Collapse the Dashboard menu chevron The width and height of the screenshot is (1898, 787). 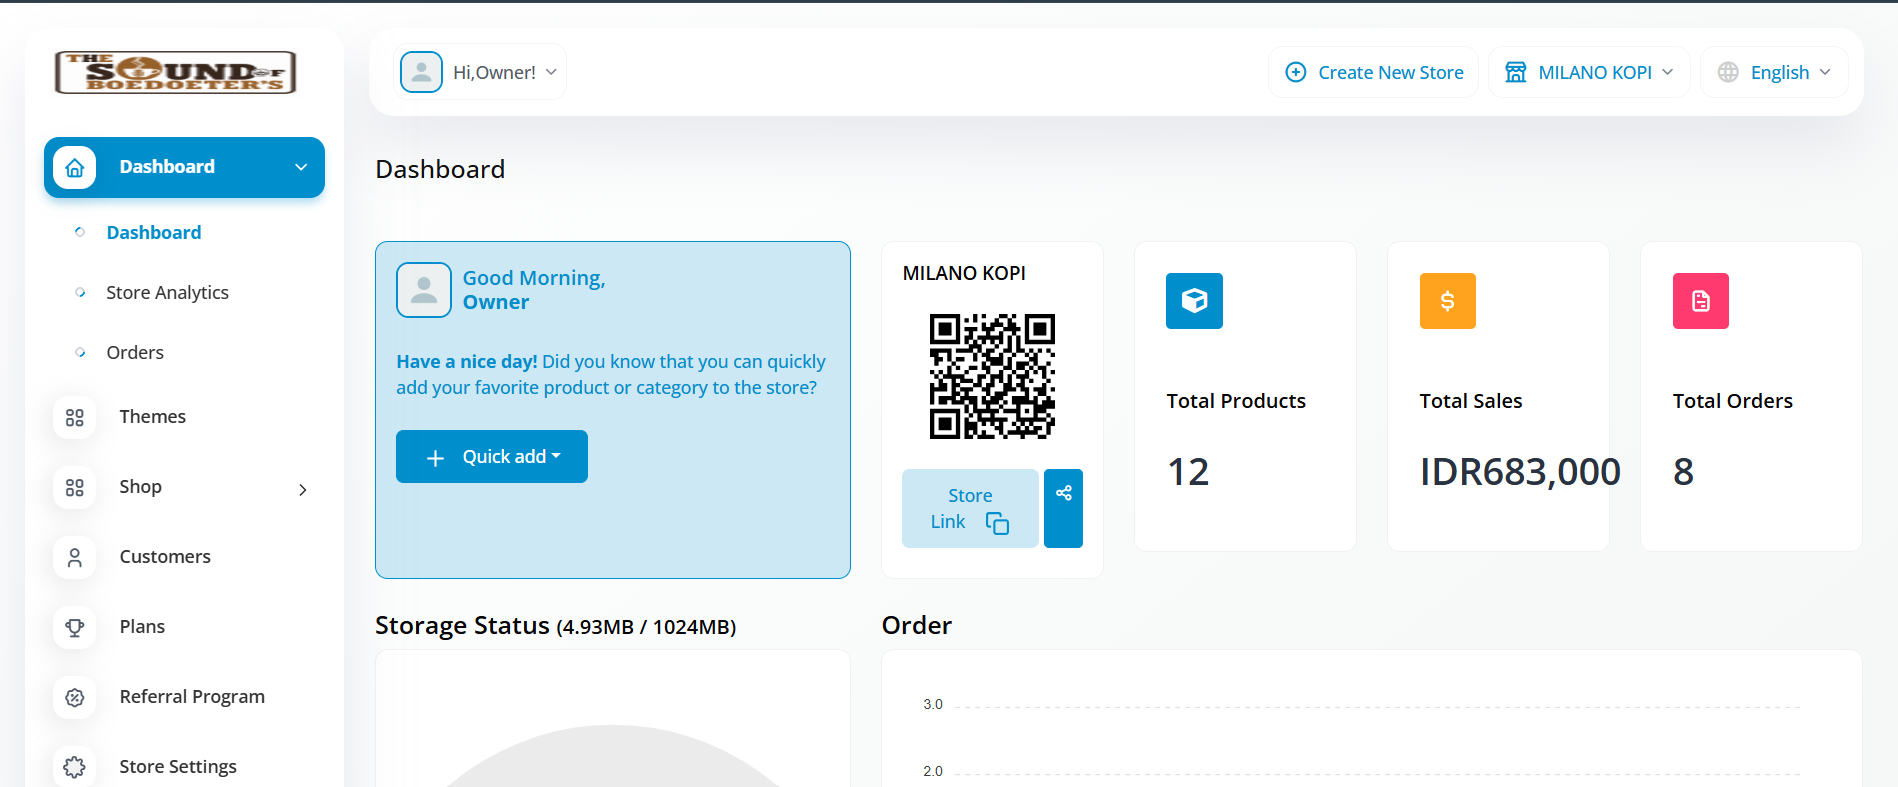[x=301, y=167]
